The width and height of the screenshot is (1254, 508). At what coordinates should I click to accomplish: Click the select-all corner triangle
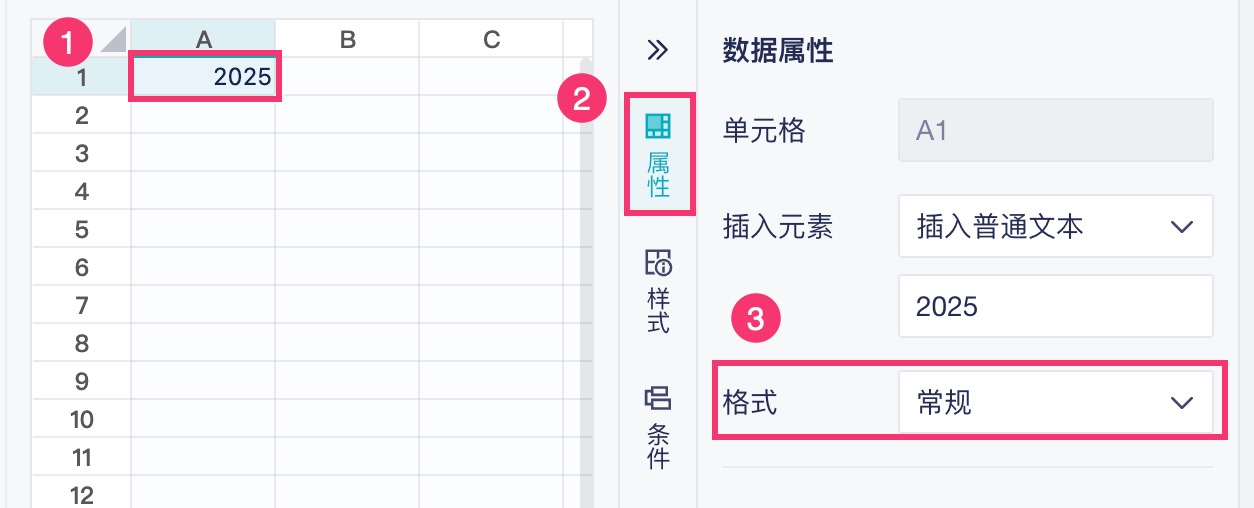point(112,40)
